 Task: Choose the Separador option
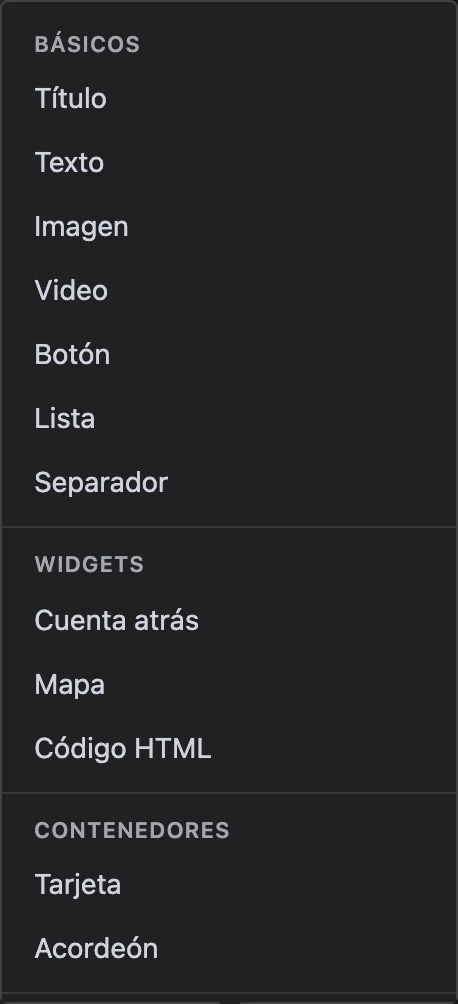coord(229,483)
